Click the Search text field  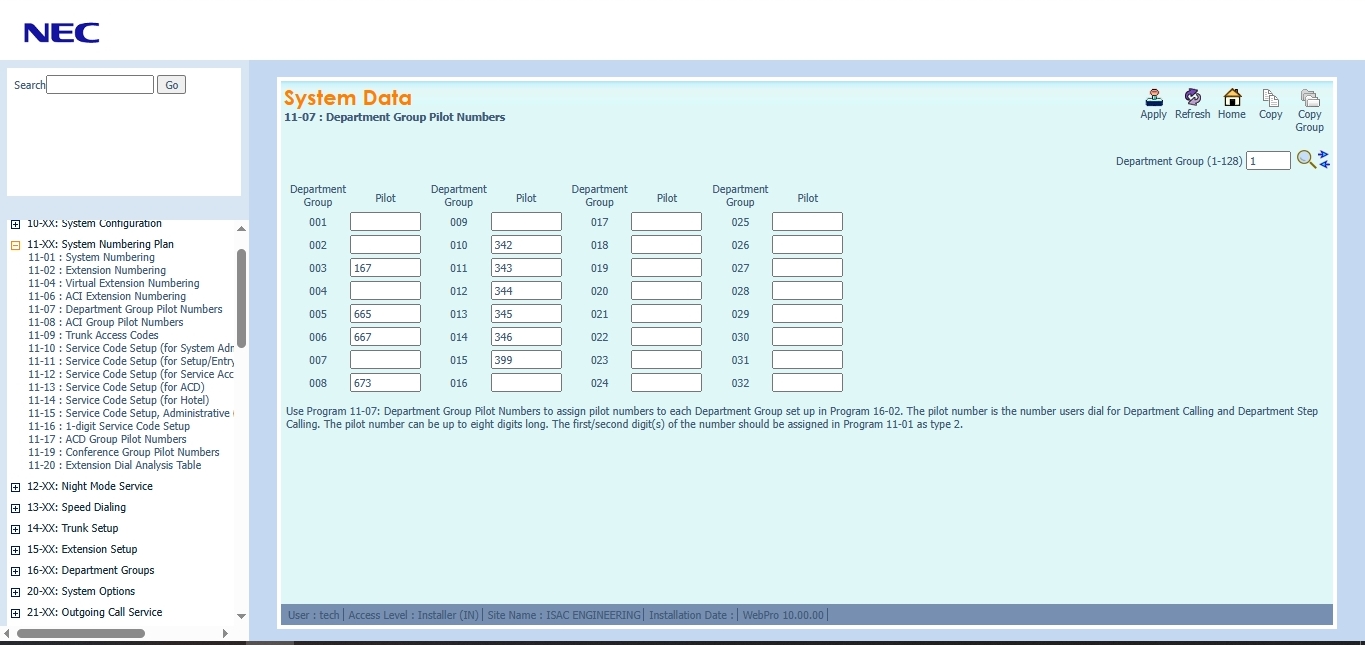point(100,85)
